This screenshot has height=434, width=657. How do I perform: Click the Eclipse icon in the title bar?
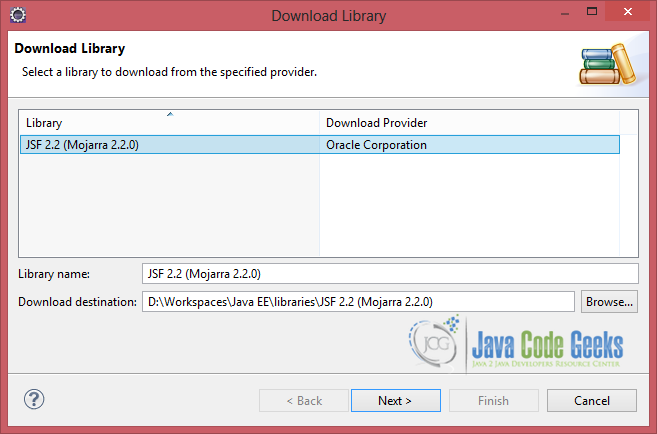pos(18,16)
